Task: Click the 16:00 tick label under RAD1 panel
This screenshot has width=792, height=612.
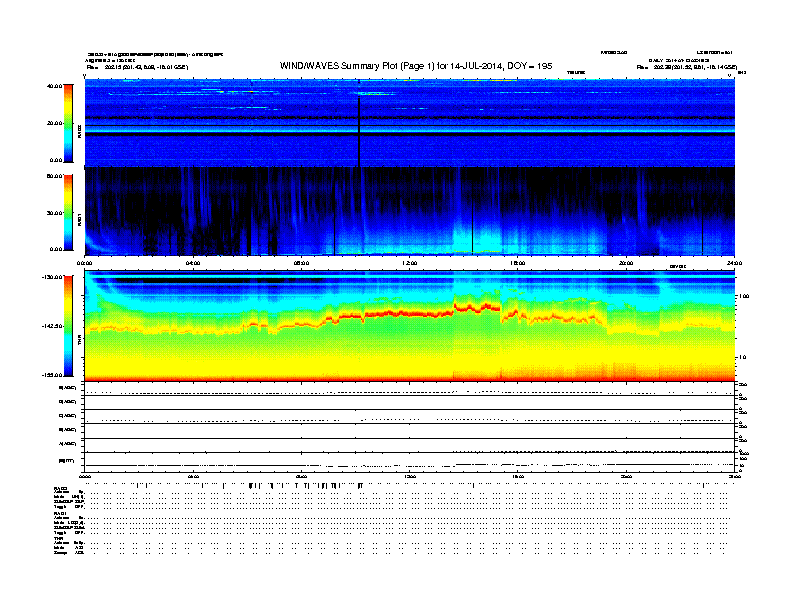Action: [x=518, y=263]
